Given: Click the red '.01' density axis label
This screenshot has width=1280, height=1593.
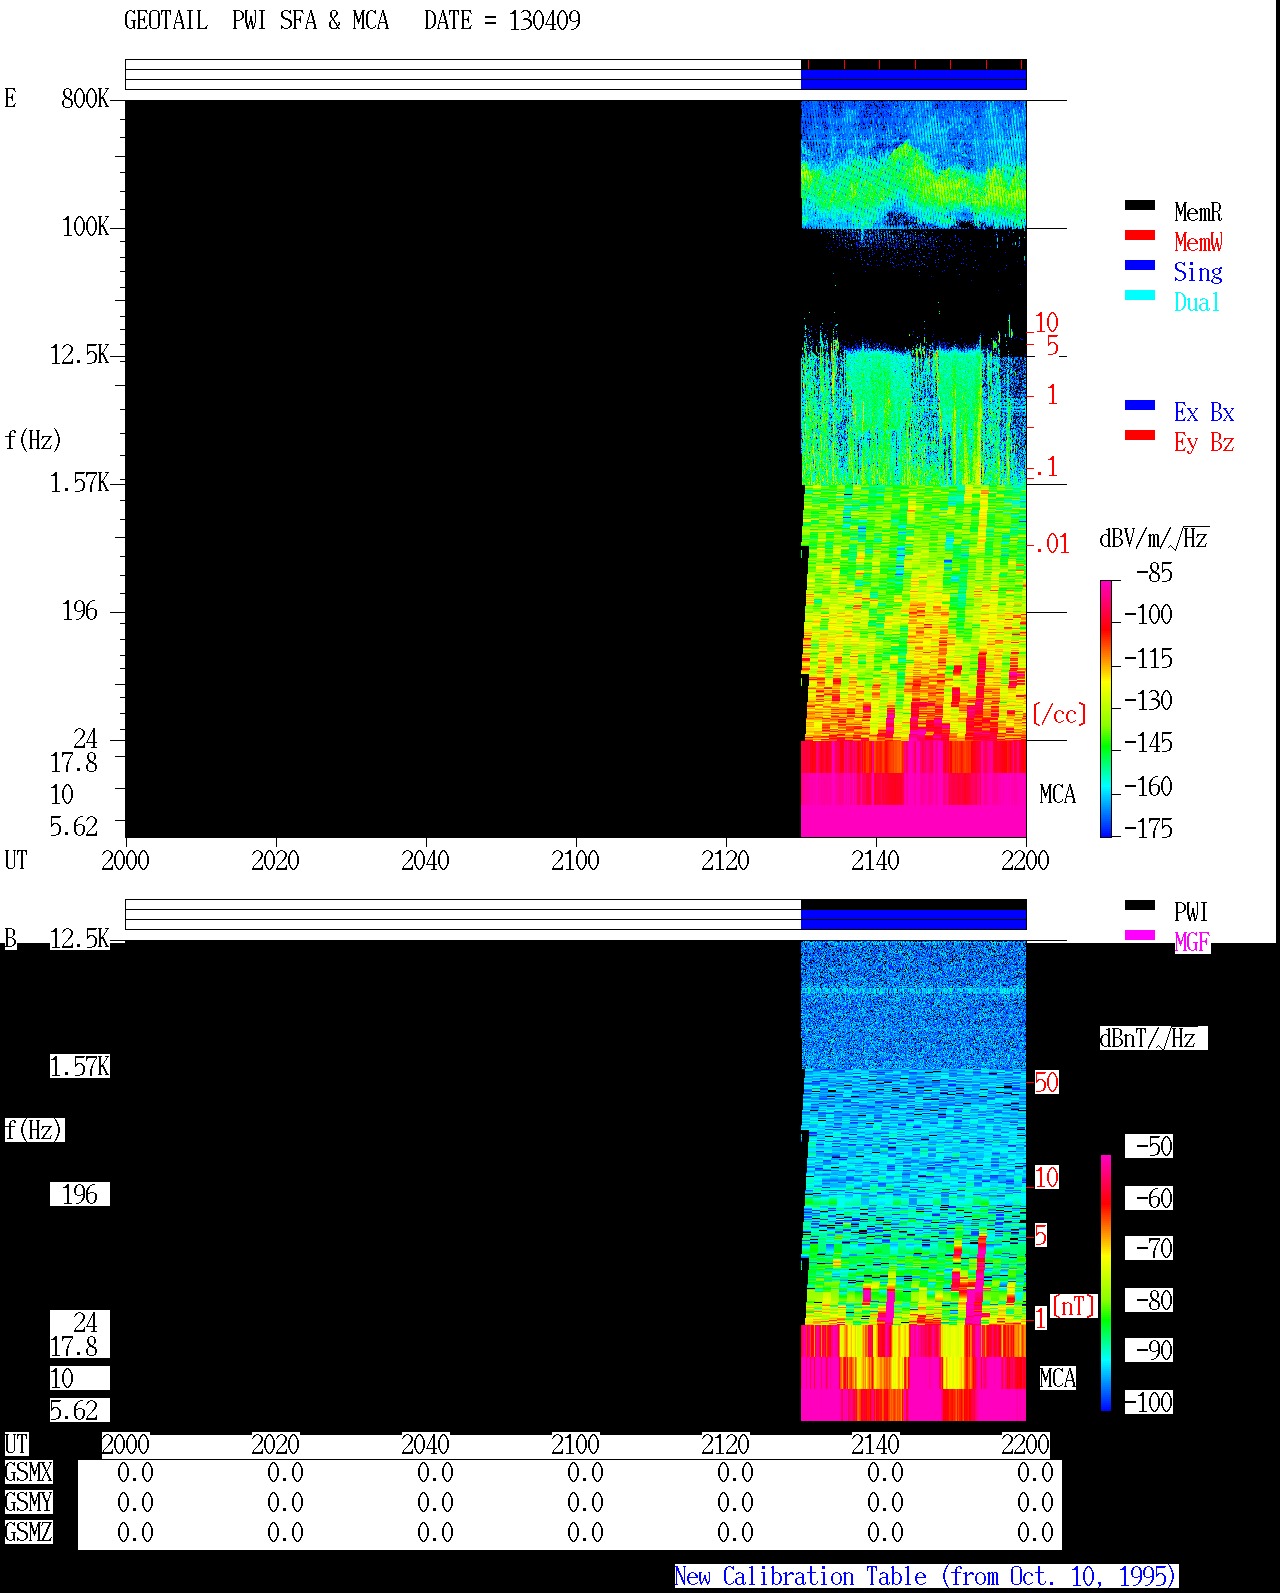Looking at the screenshot, I should (x=1052, y=544).
